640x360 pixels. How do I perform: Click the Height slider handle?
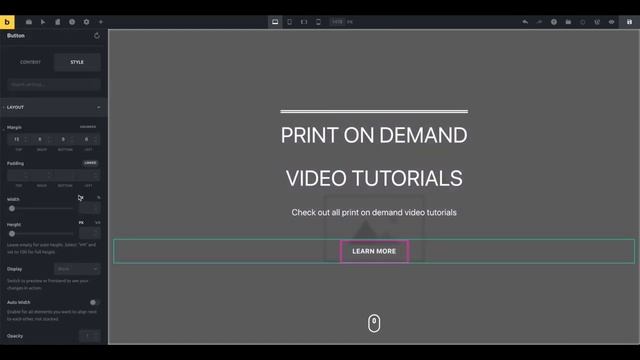pyautogui.click(x=12, y=234)
